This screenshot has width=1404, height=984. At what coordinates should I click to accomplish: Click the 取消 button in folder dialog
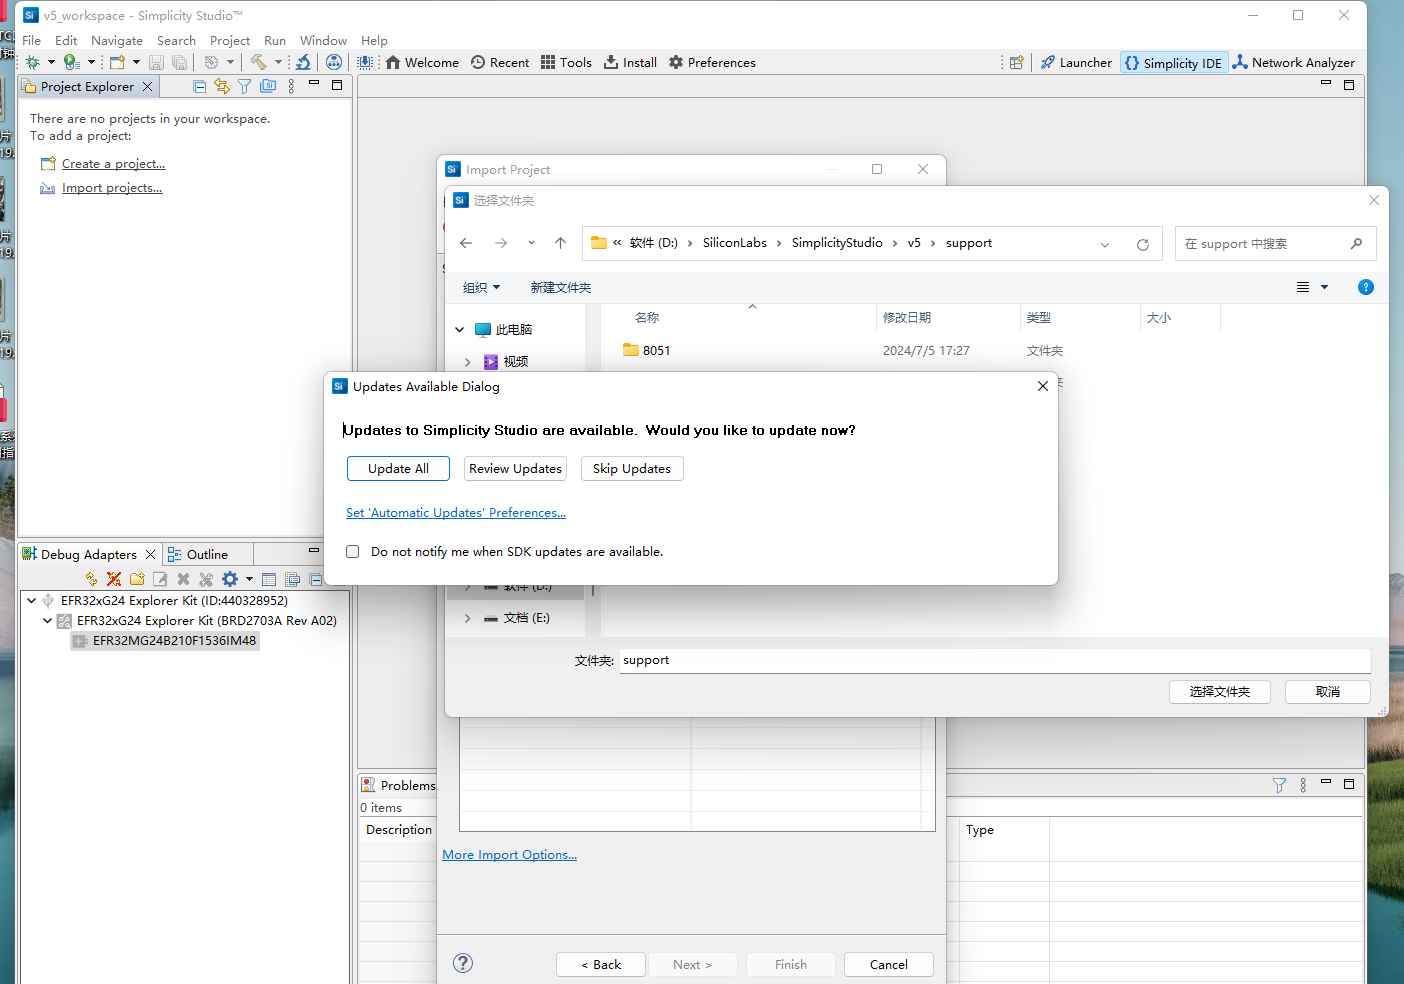click(x=1328, y=692)
